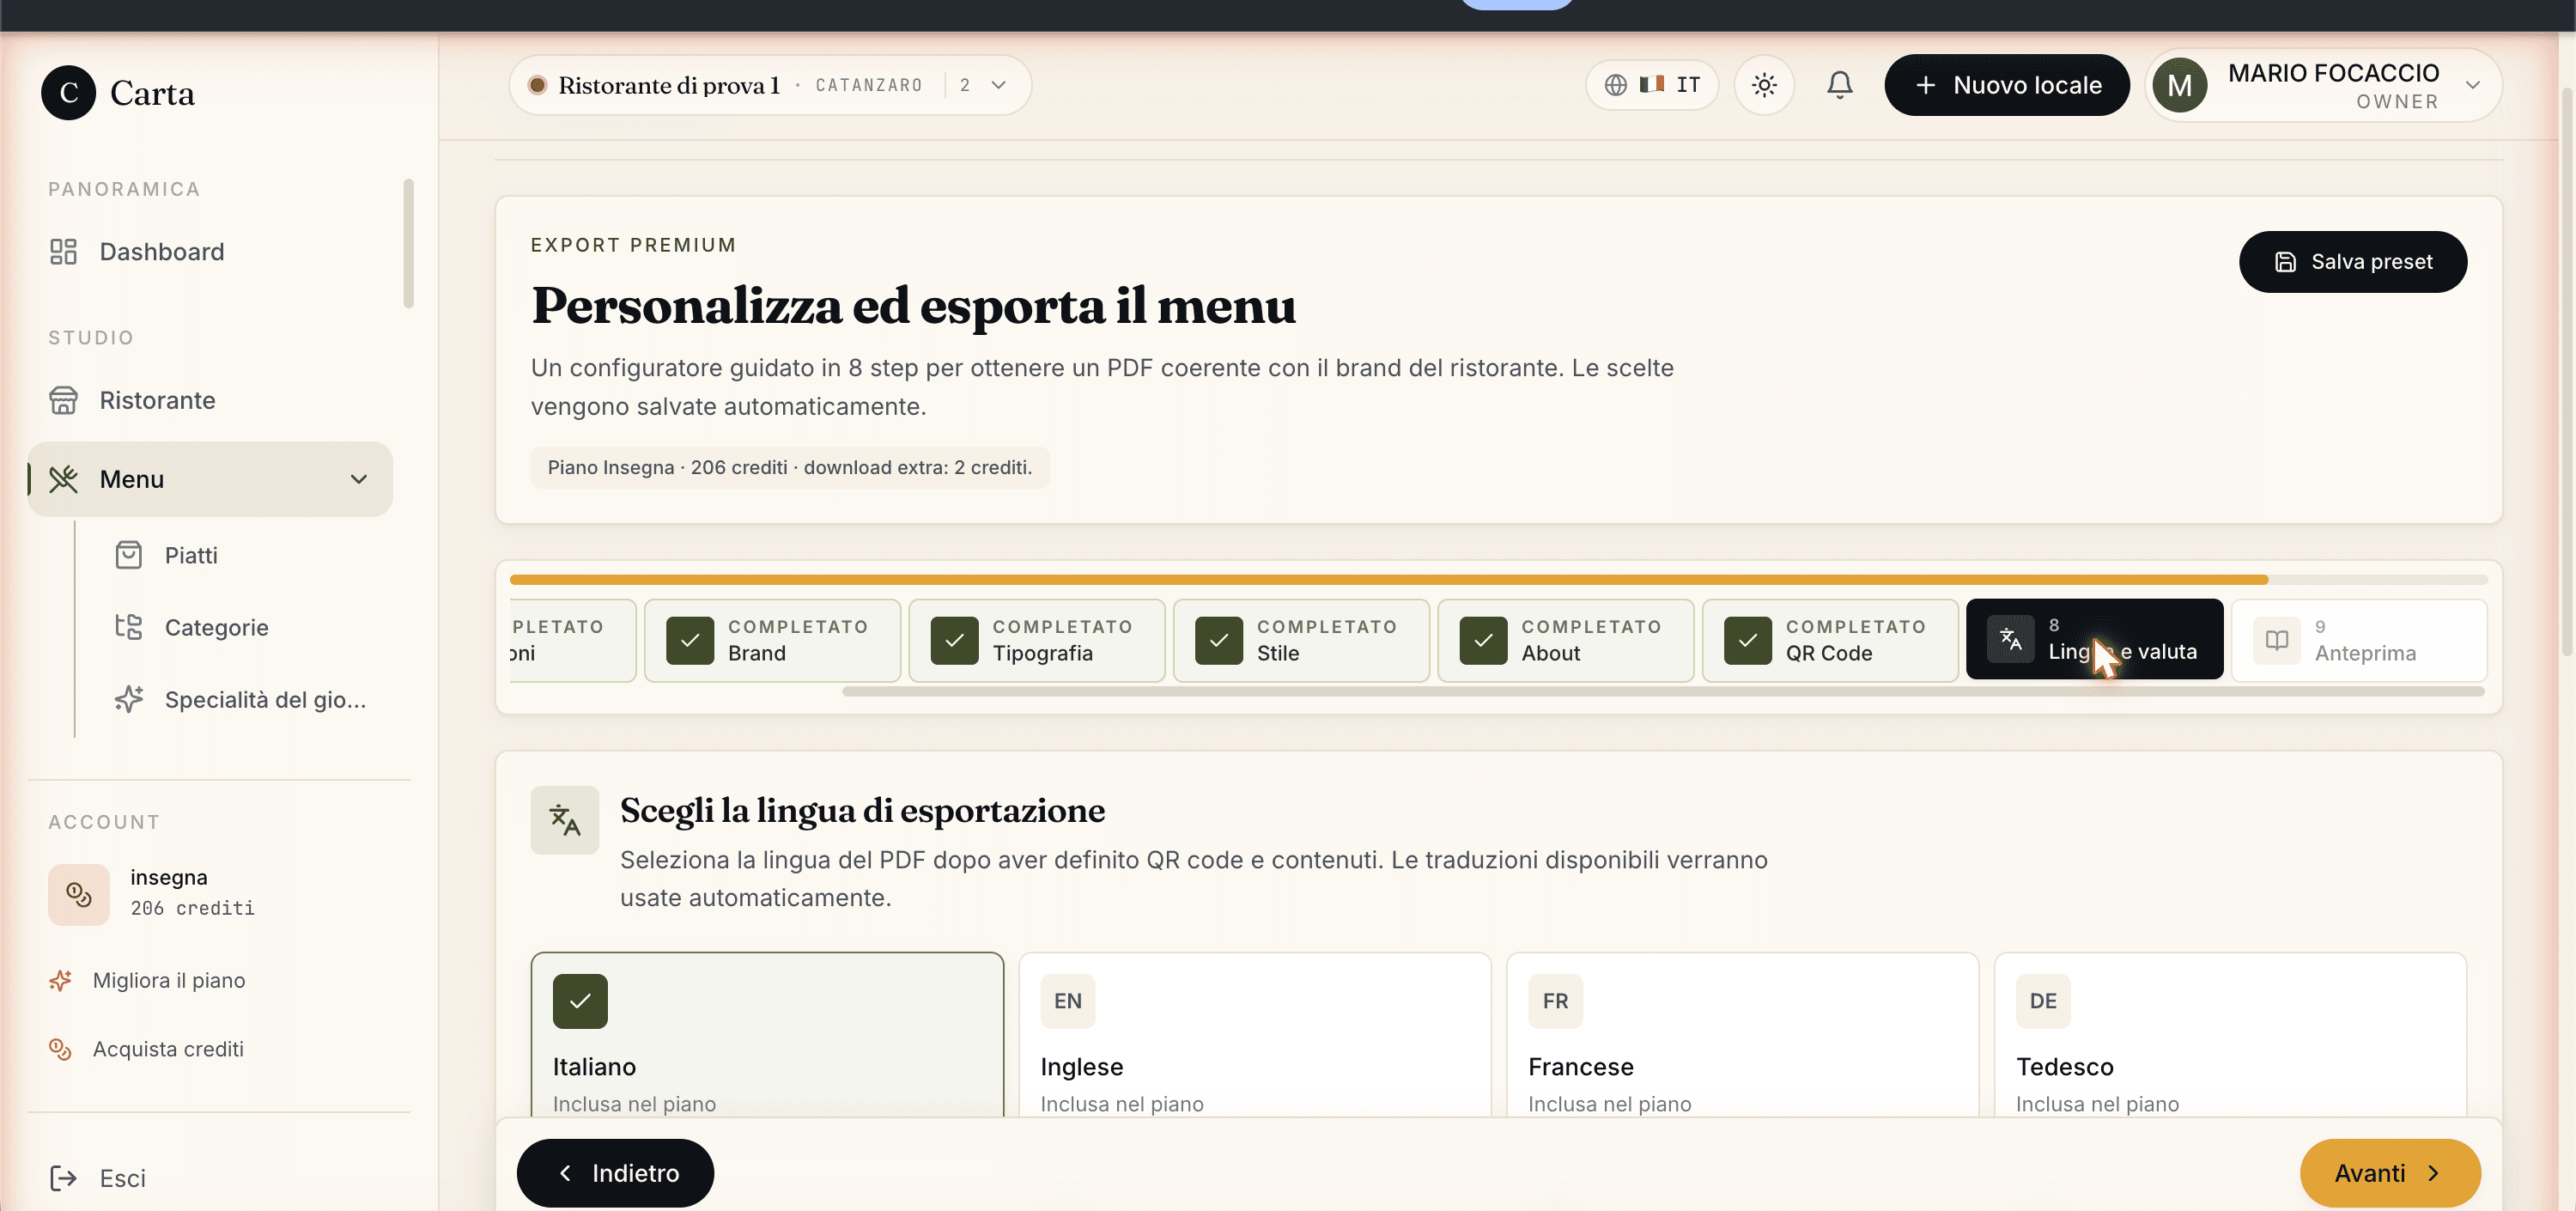This screenshot has height=1211, width=2576.
Task: Open Specialità del giorno page
Action: pos(243,699)
